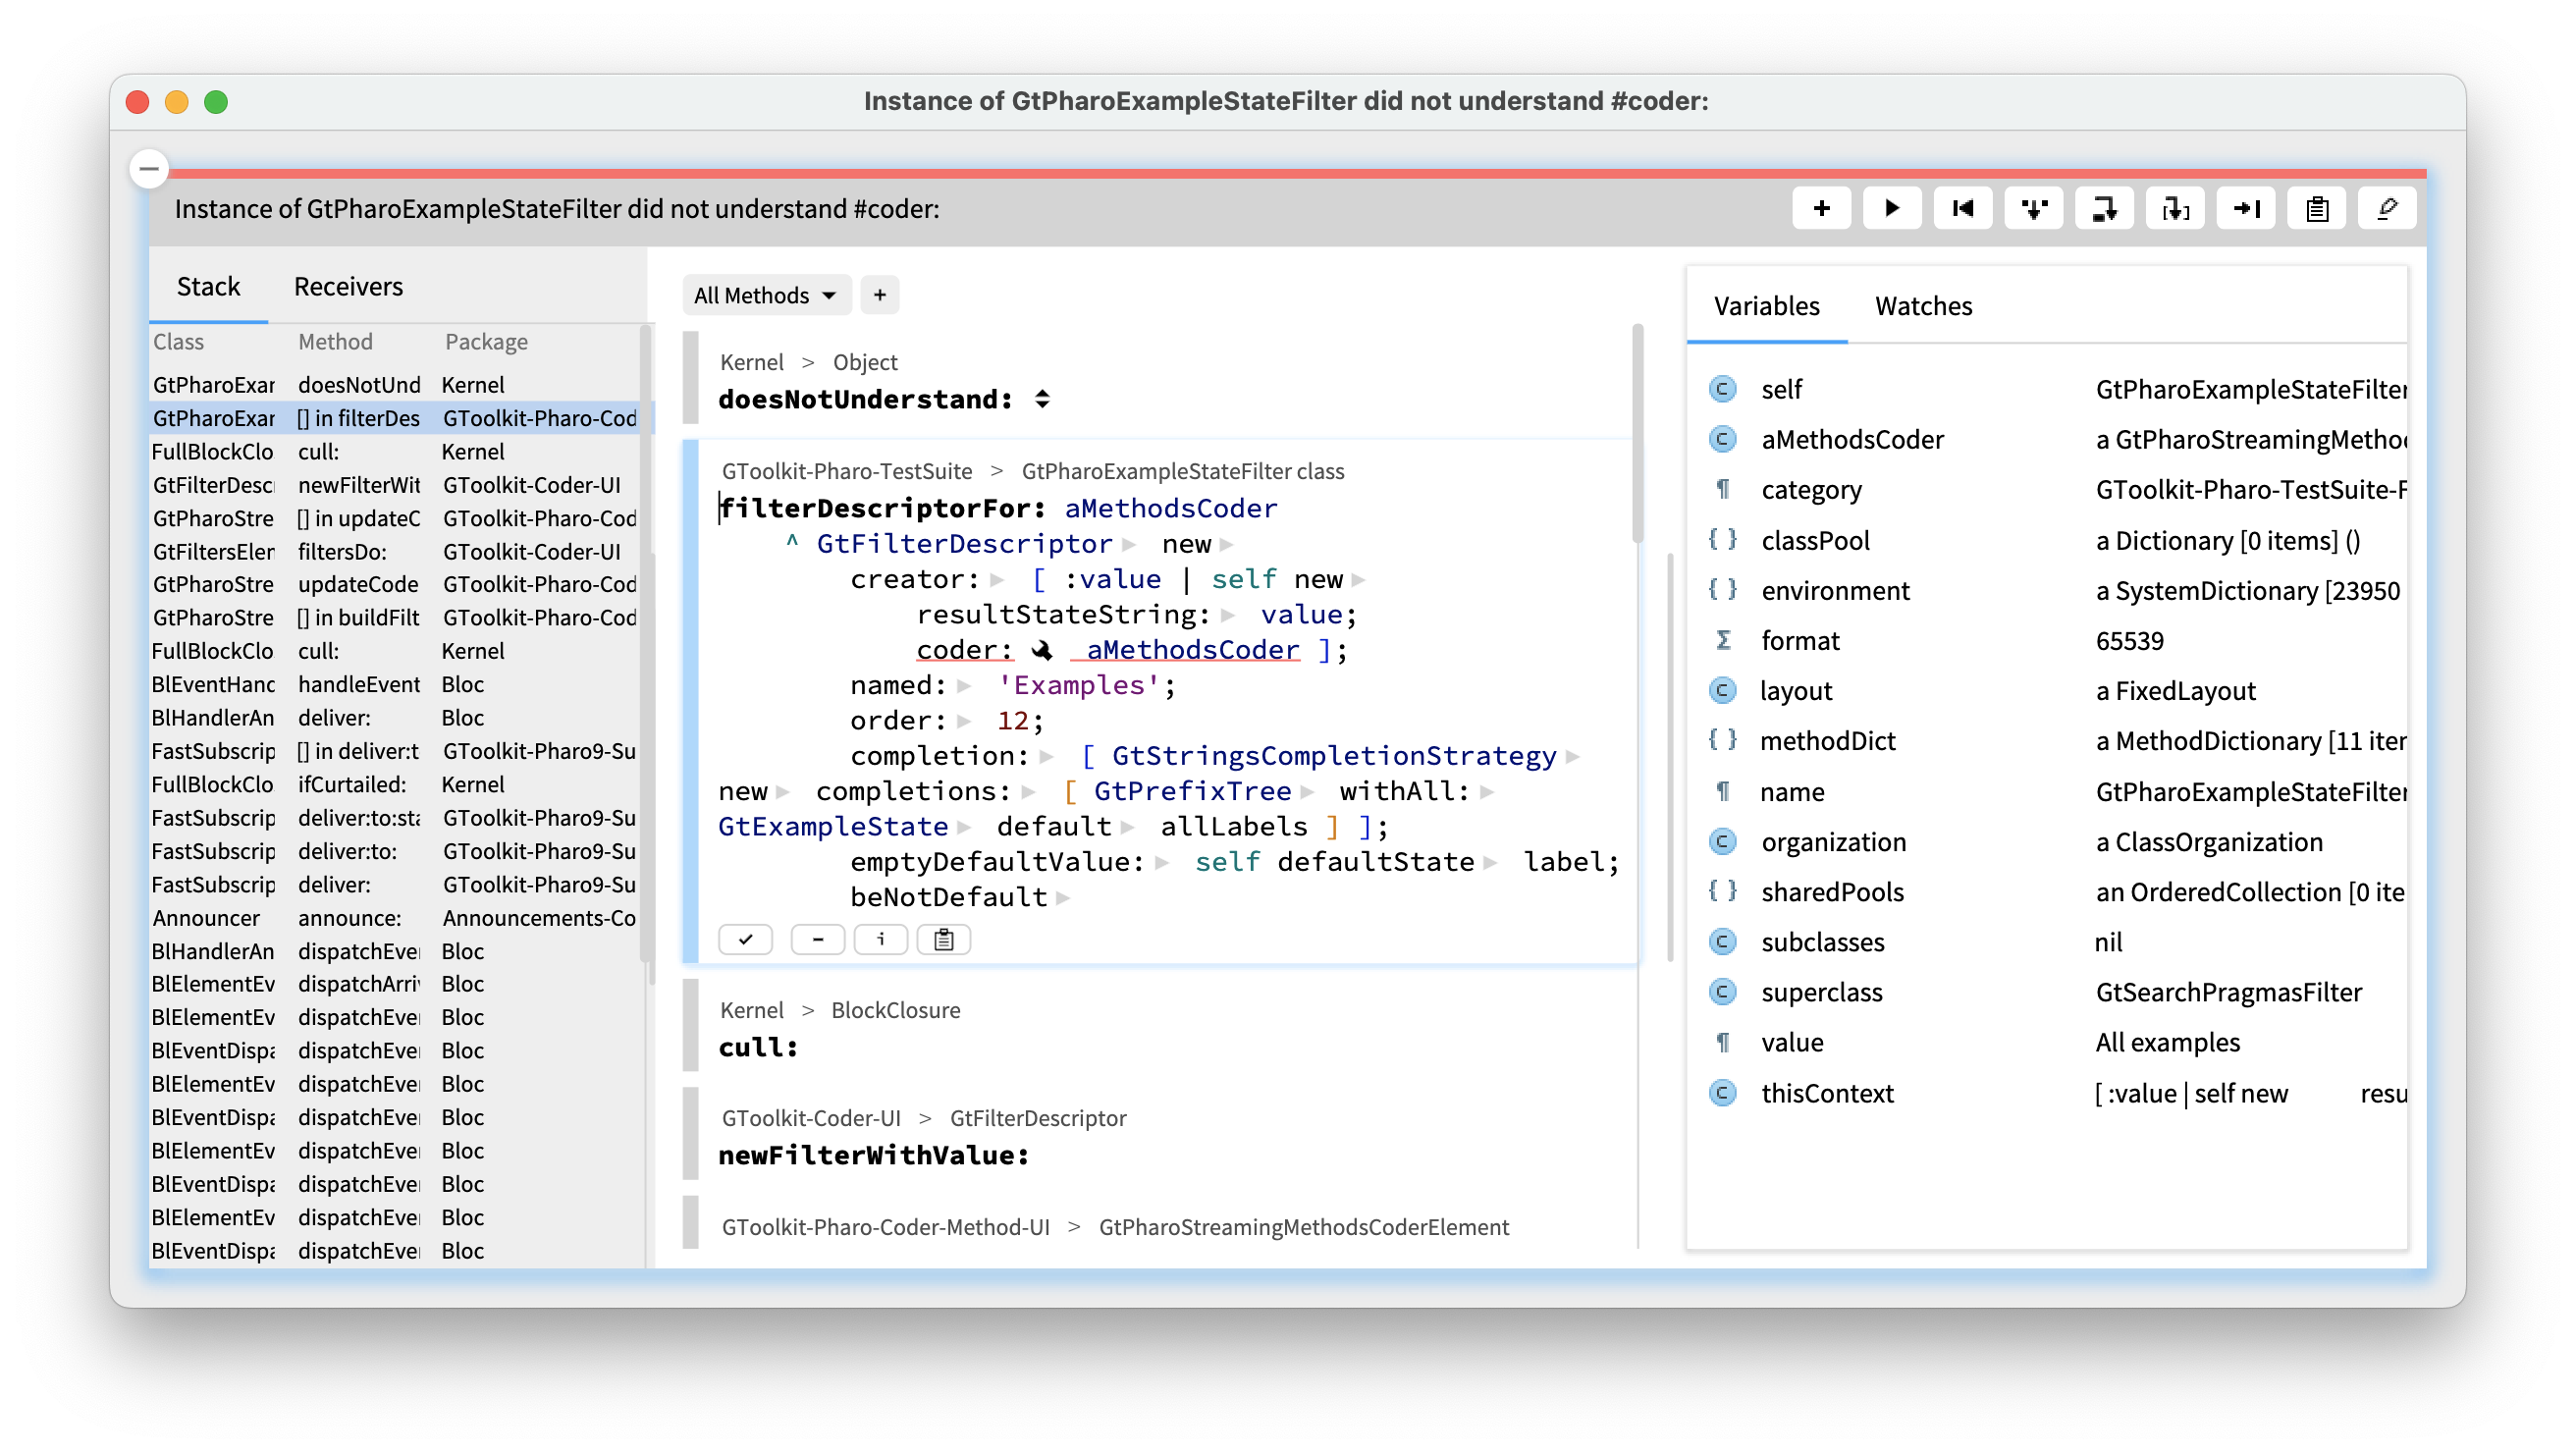This screenshot has width=2576, height=1453.
Task: Collapse the debugger pane with the minus circle
Action: 148,168
